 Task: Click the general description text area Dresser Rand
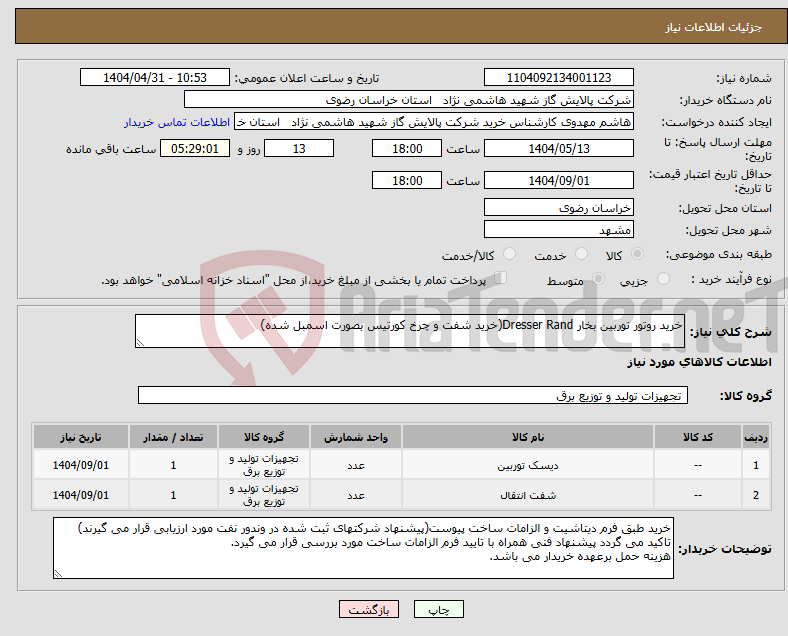click(410, 331)
